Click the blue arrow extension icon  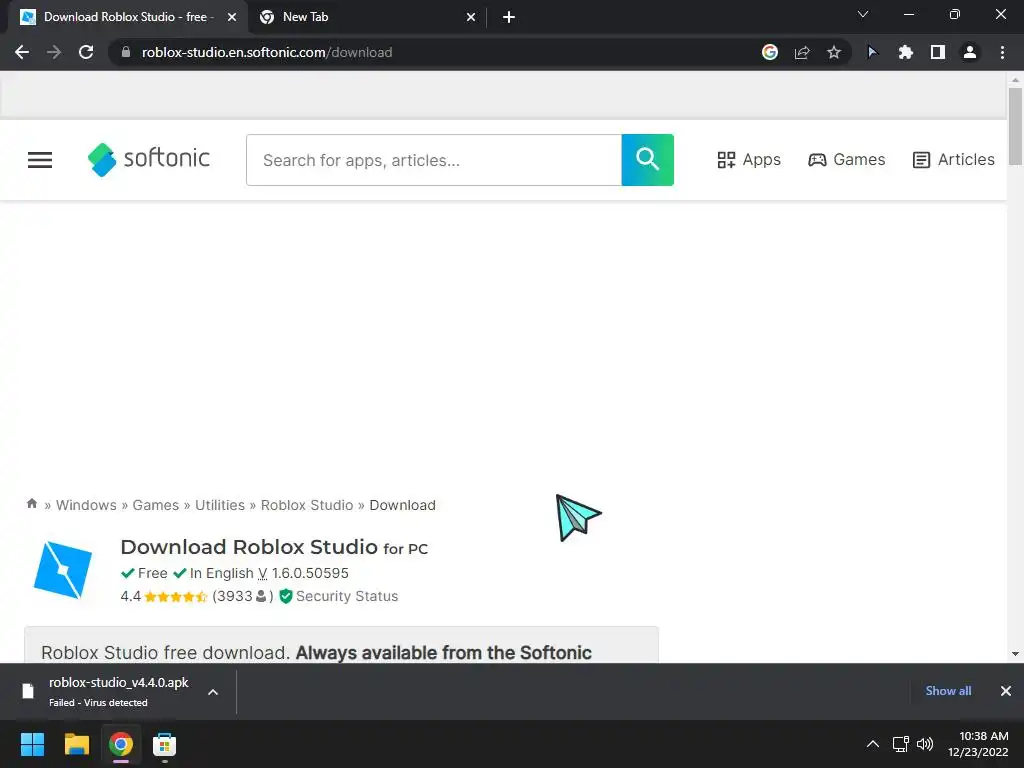click(x=872, y=52)
